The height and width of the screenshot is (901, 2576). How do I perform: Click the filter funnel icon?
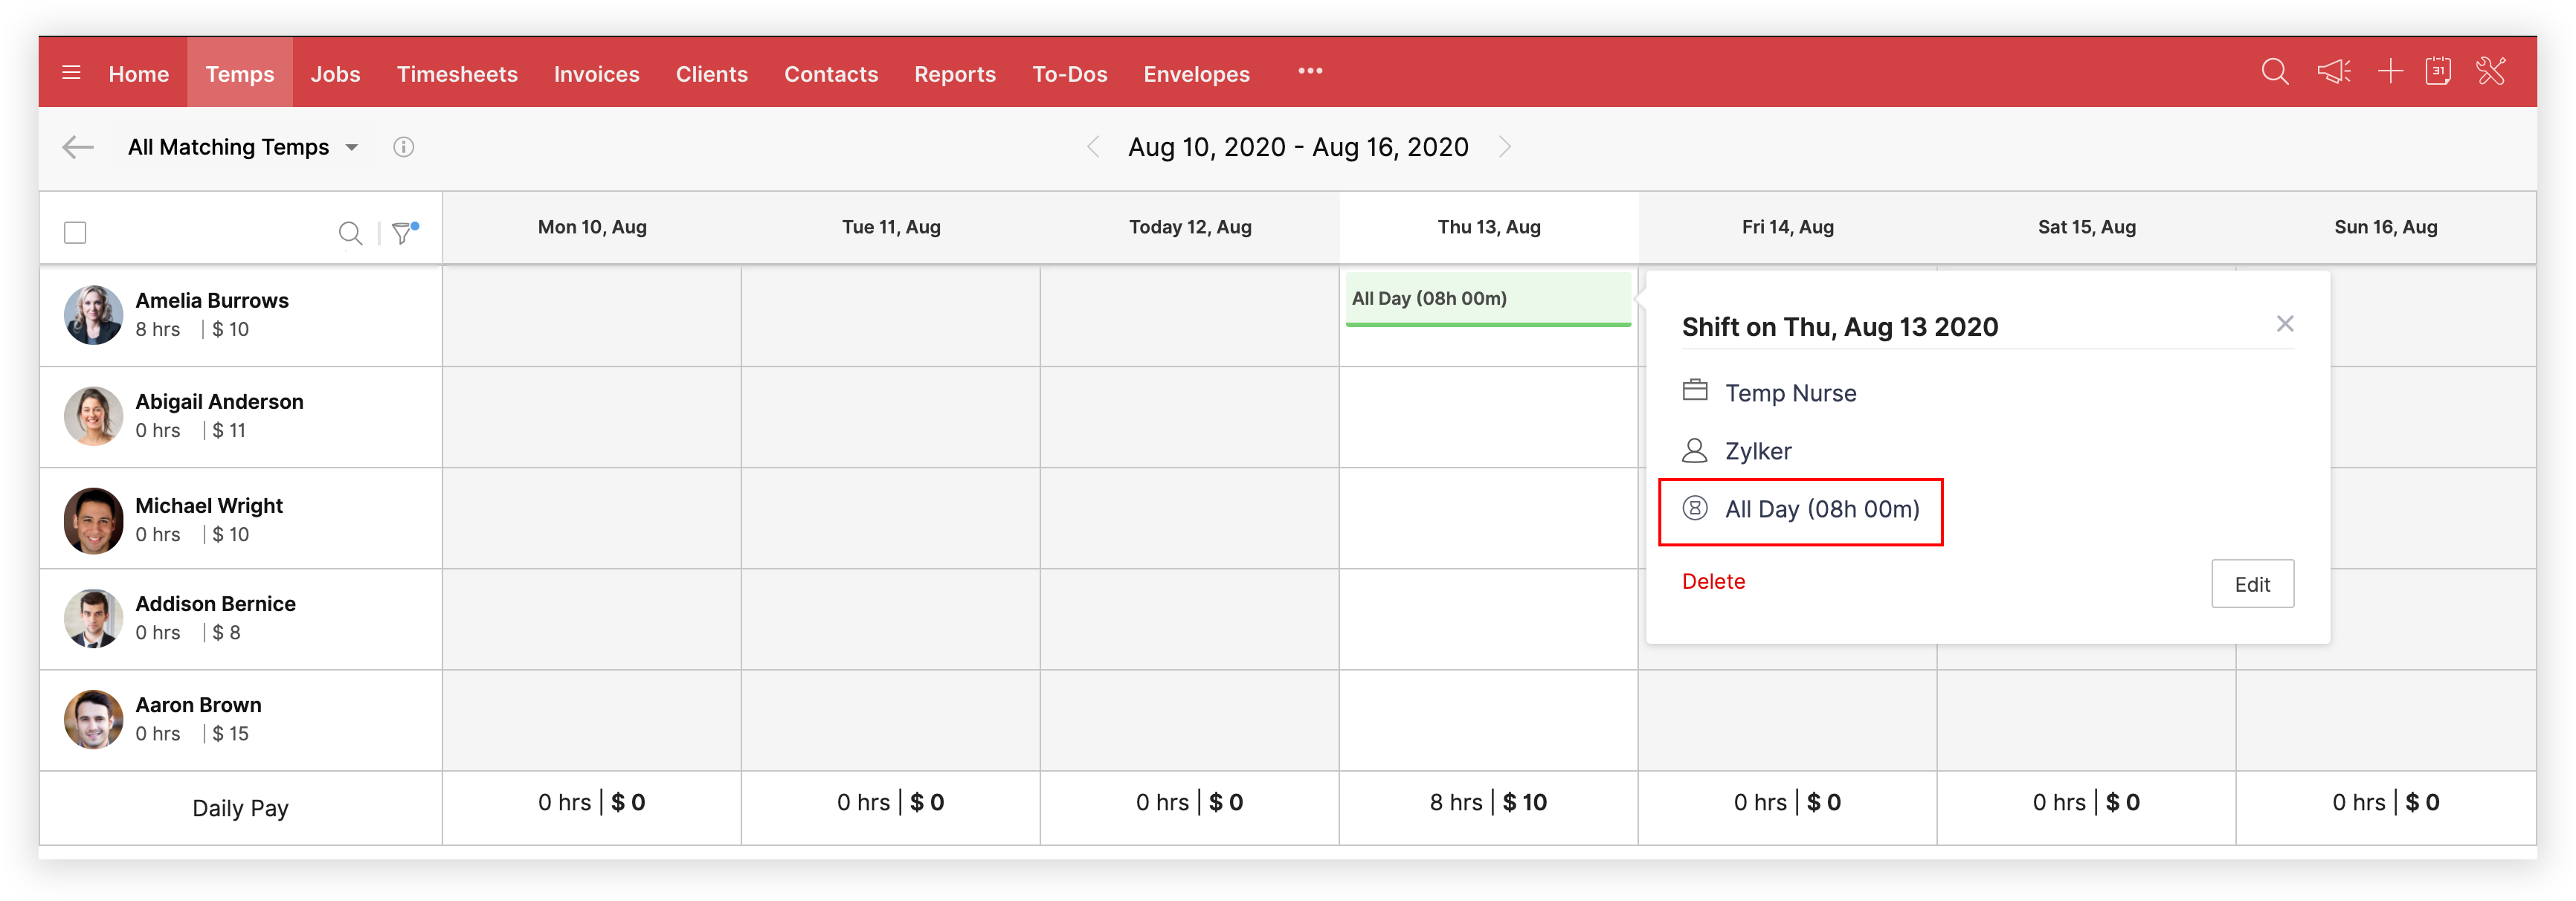[402, 233]
